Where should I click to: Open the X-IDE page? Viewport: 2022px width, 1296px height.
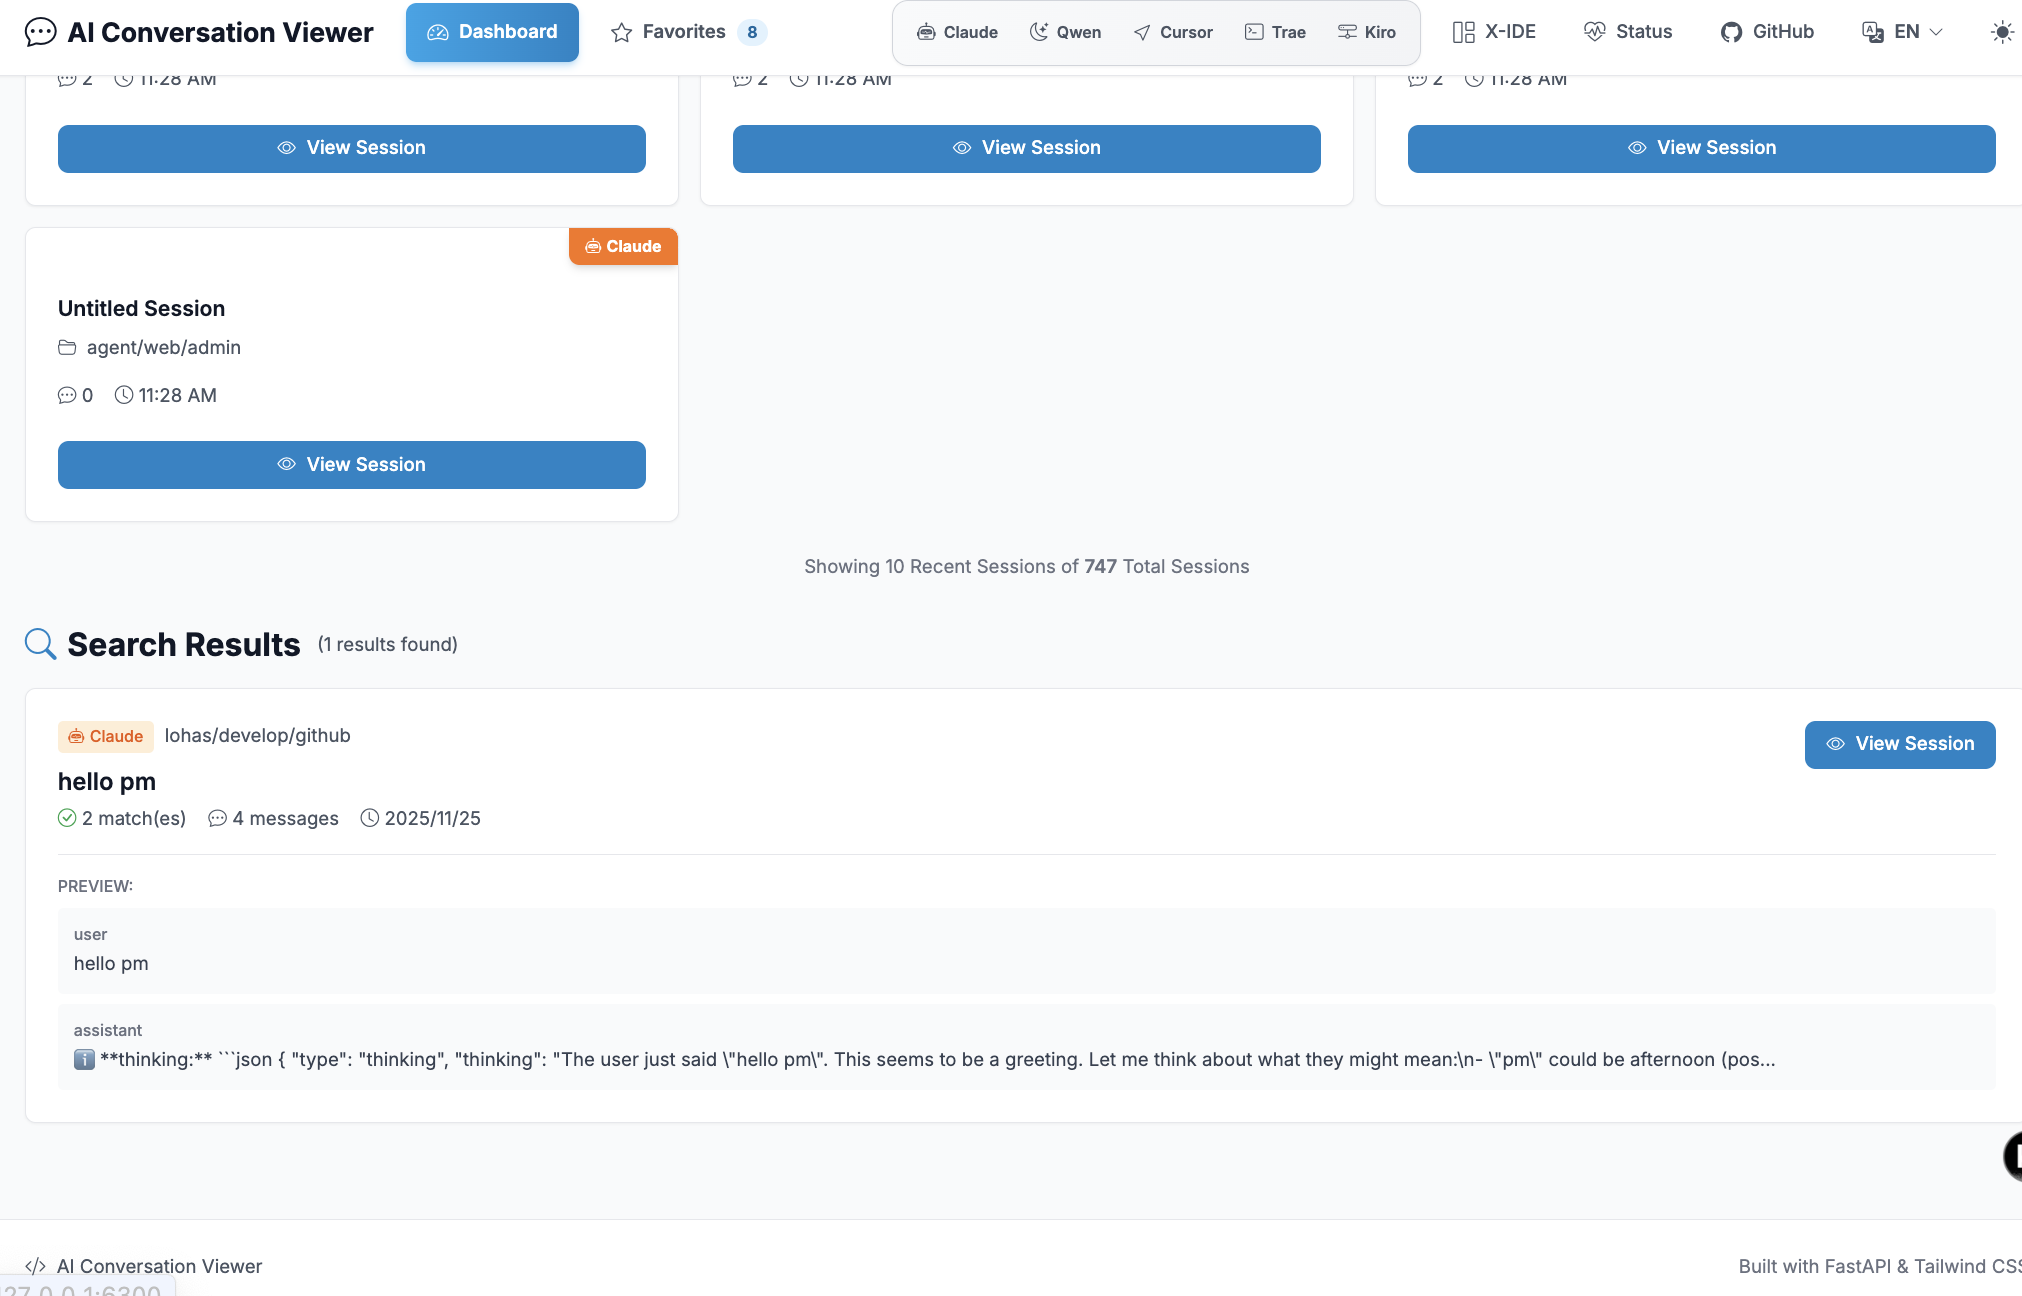tap(1494, 32)
